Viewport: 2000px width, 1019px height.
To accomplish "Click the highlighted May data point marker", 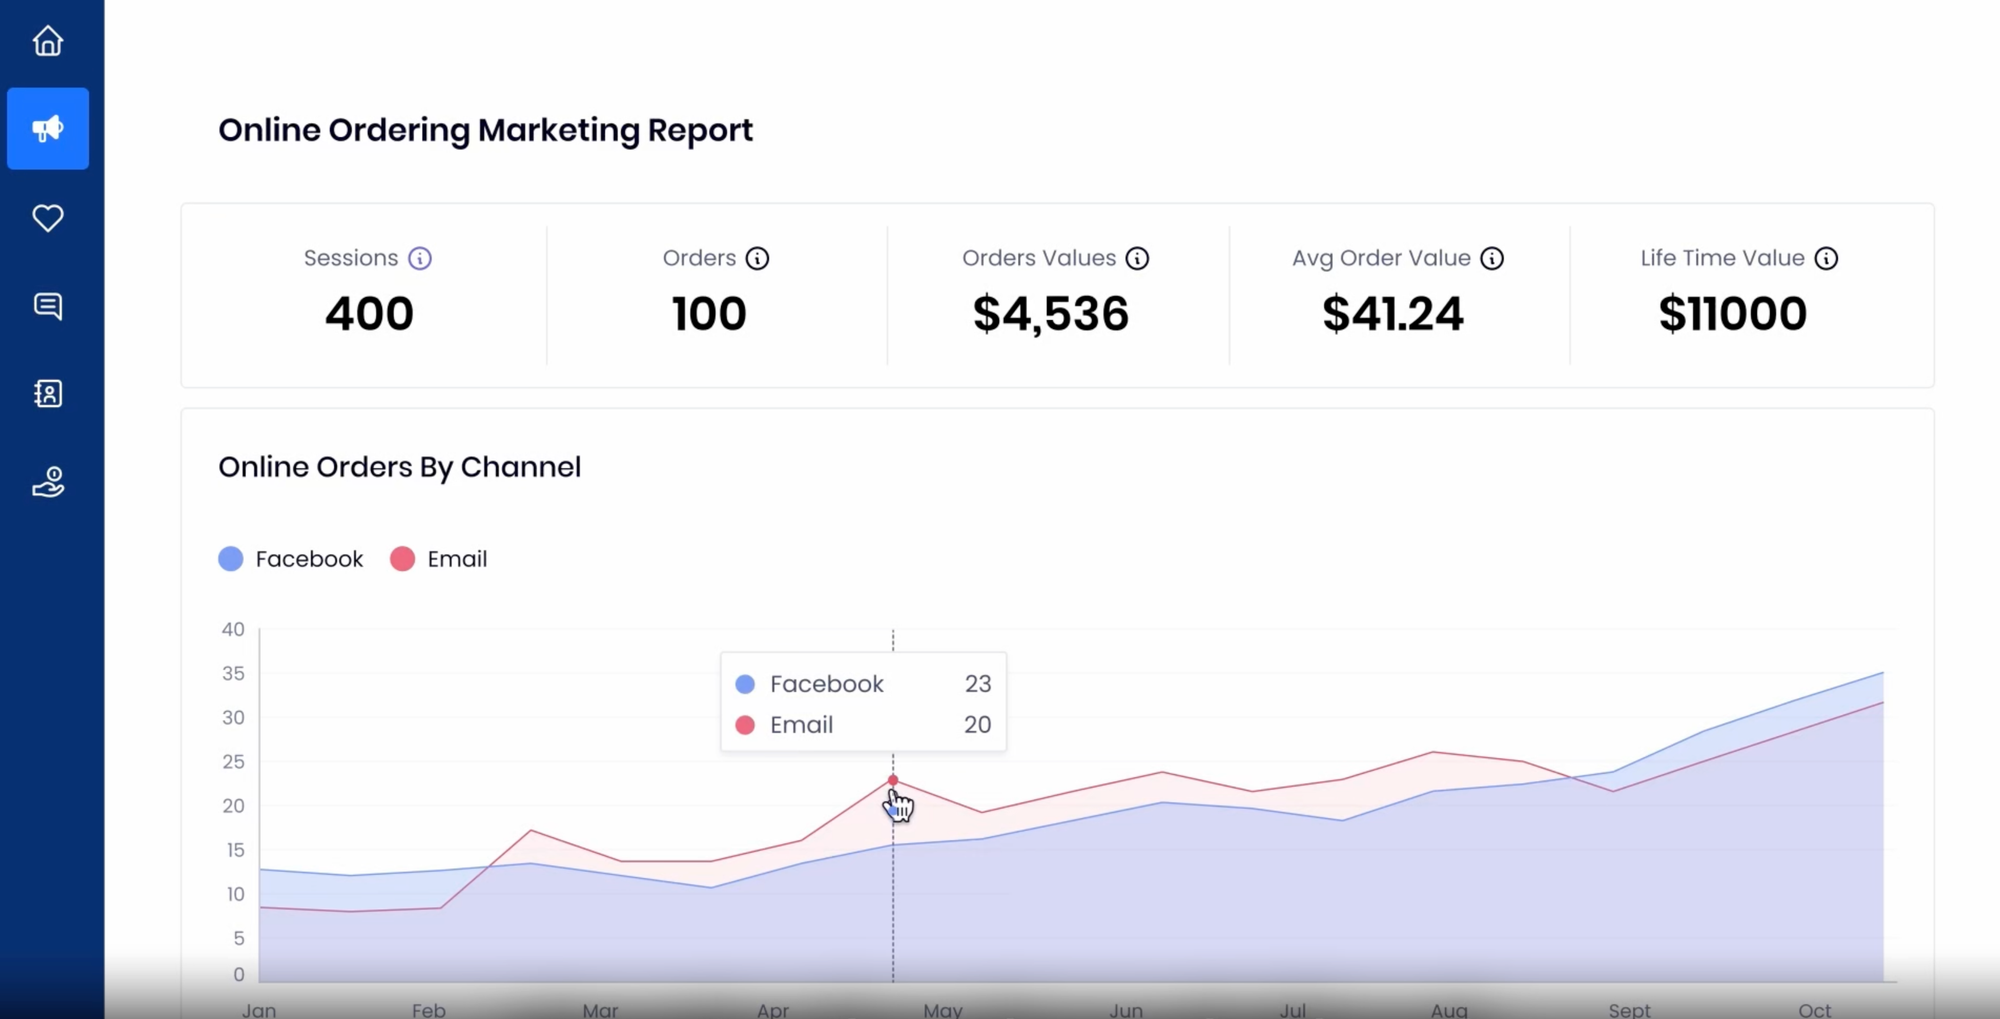I will click(893, 780).
